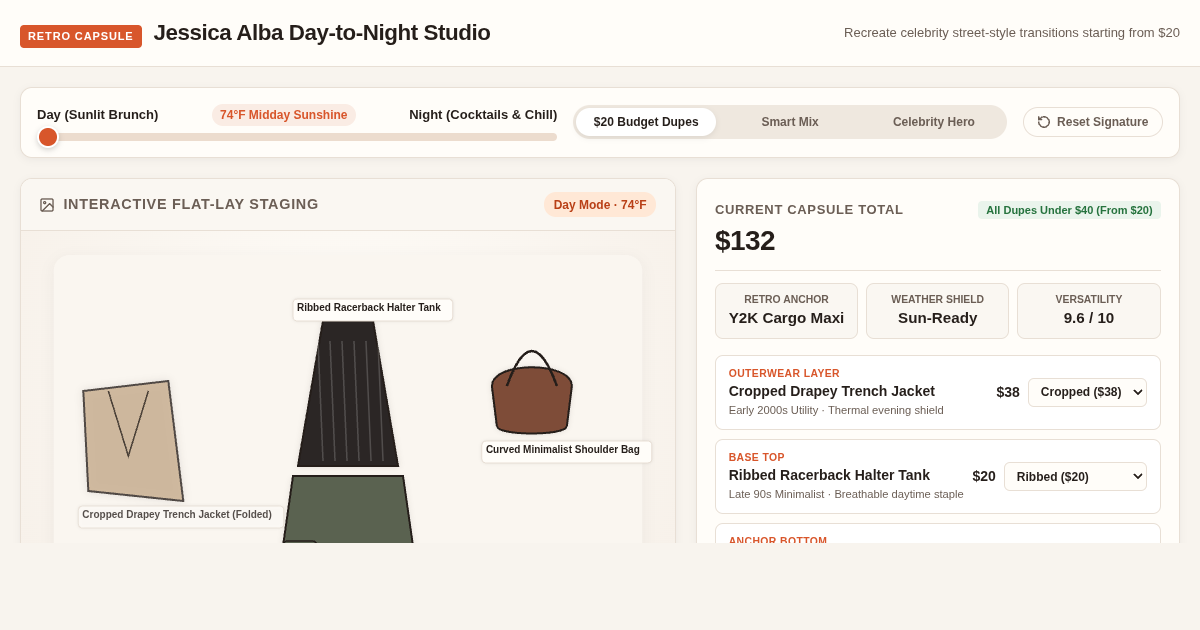Click the street-style transitions tagline

1012,33
